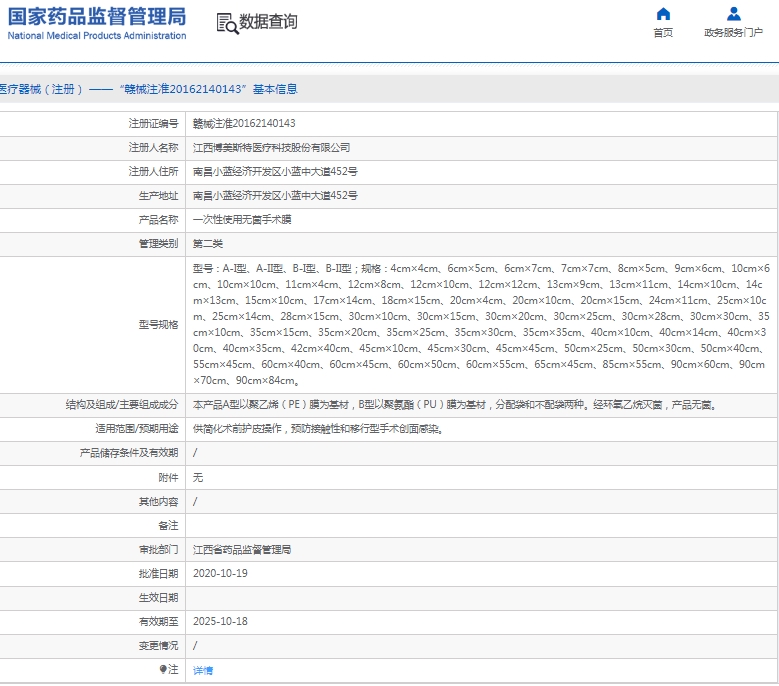
Task: Select the page title 赣械注准20162140143 基本信息
Action: pos(209,89)
